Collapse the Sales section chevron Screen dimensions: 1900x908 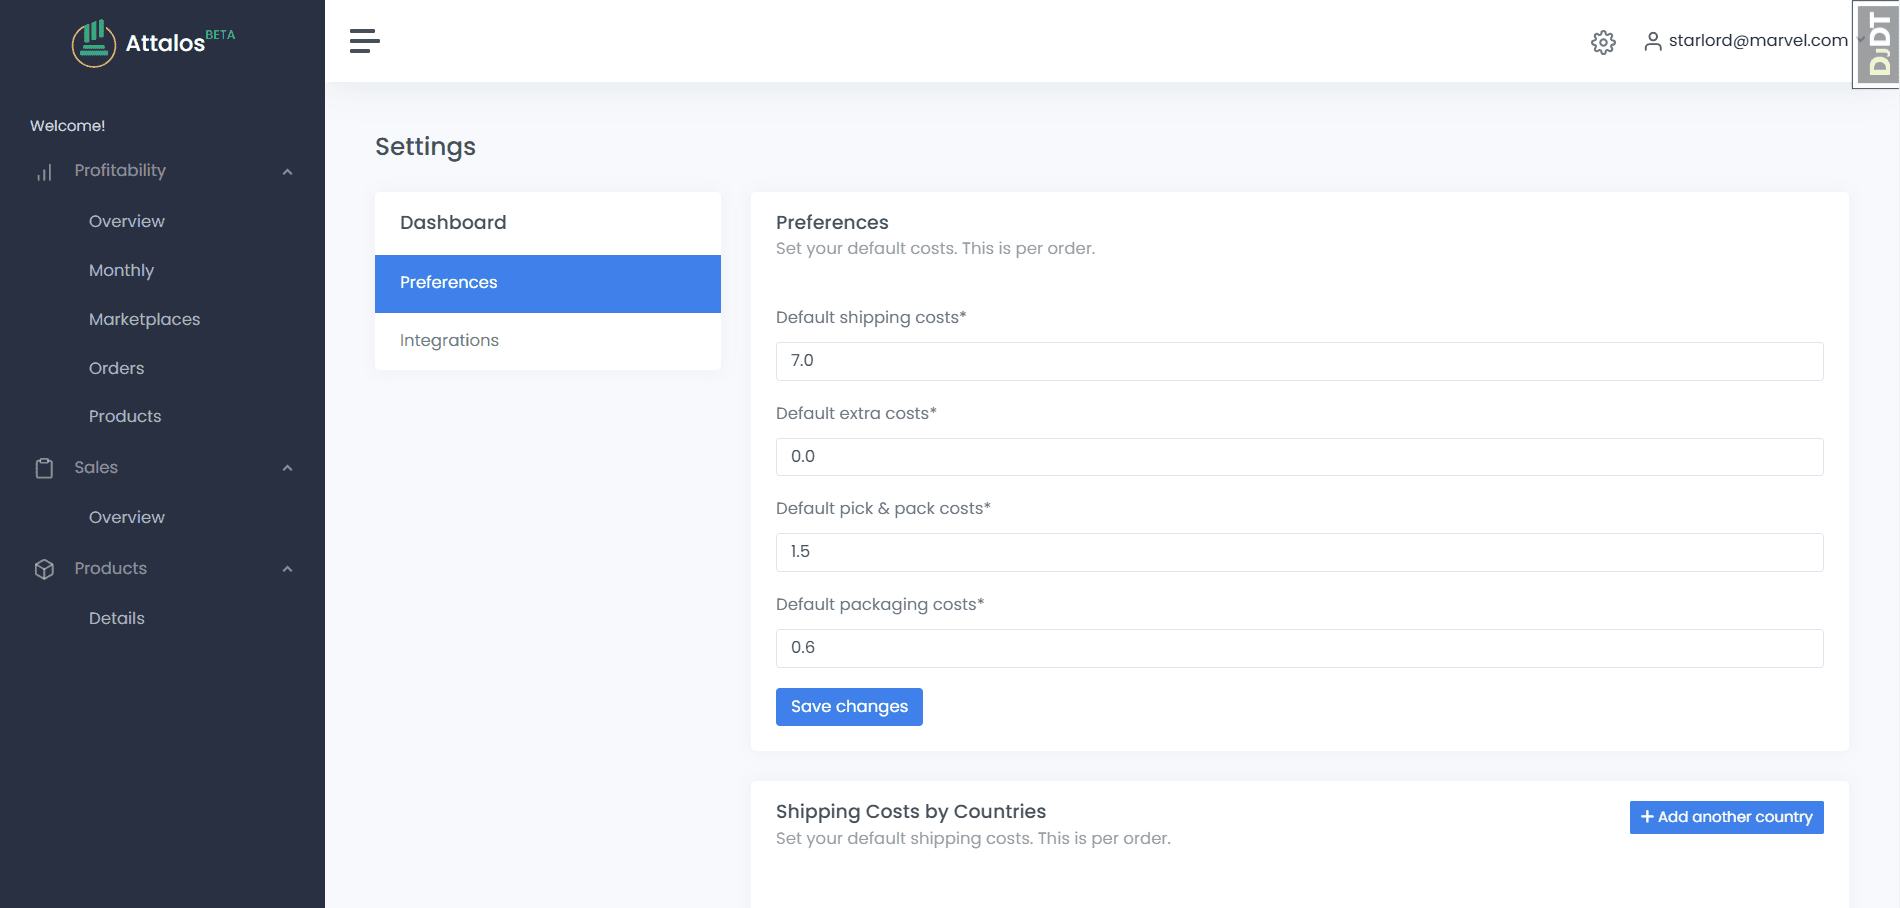[287, 468]
